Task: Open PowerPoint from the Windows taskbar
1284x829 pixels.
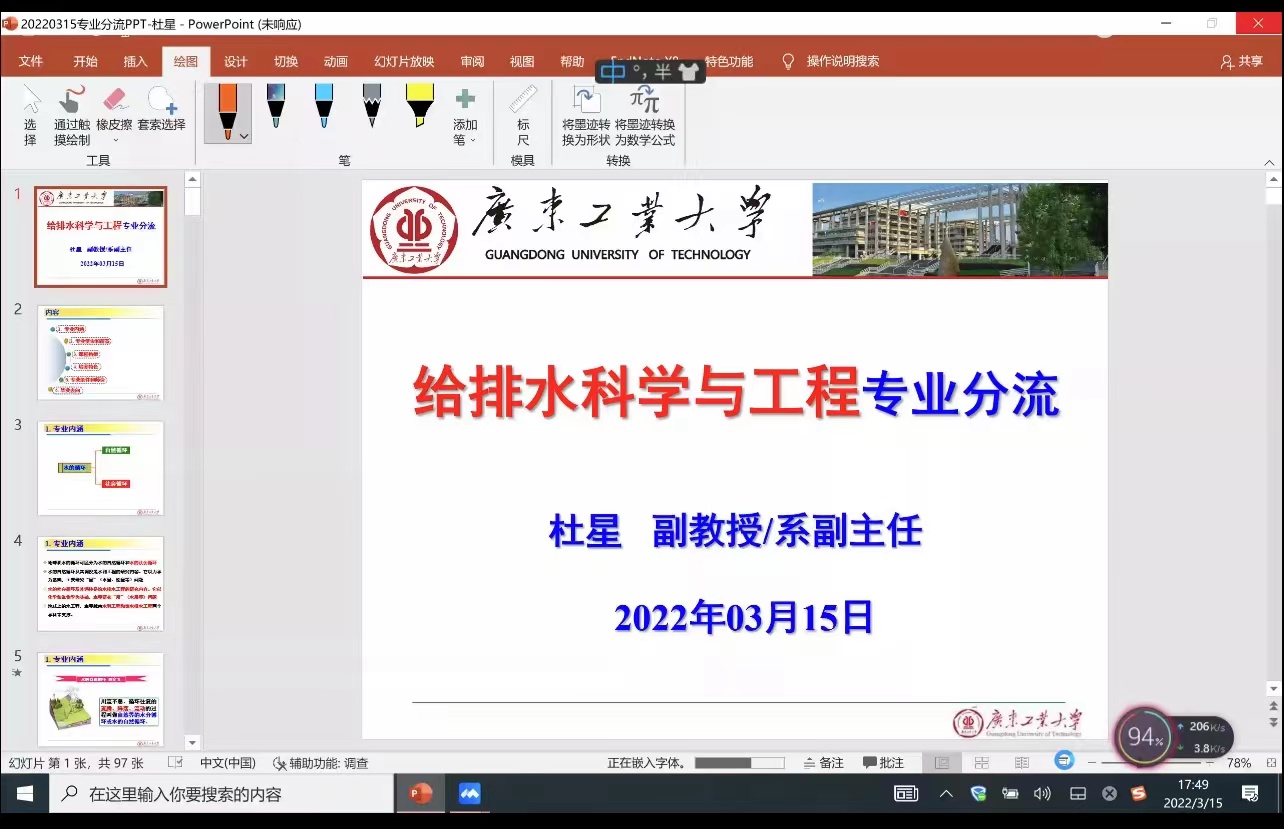Action: [x=421, y=794]
